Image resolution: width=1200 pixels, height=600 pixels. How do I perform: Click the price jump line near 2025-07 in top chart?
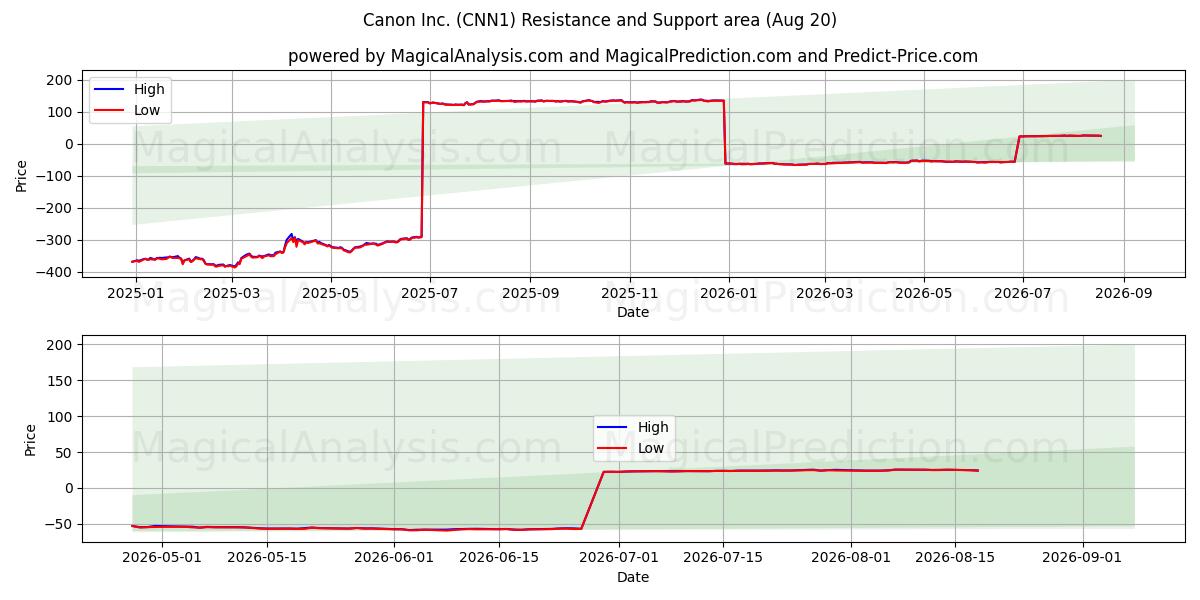422,170
